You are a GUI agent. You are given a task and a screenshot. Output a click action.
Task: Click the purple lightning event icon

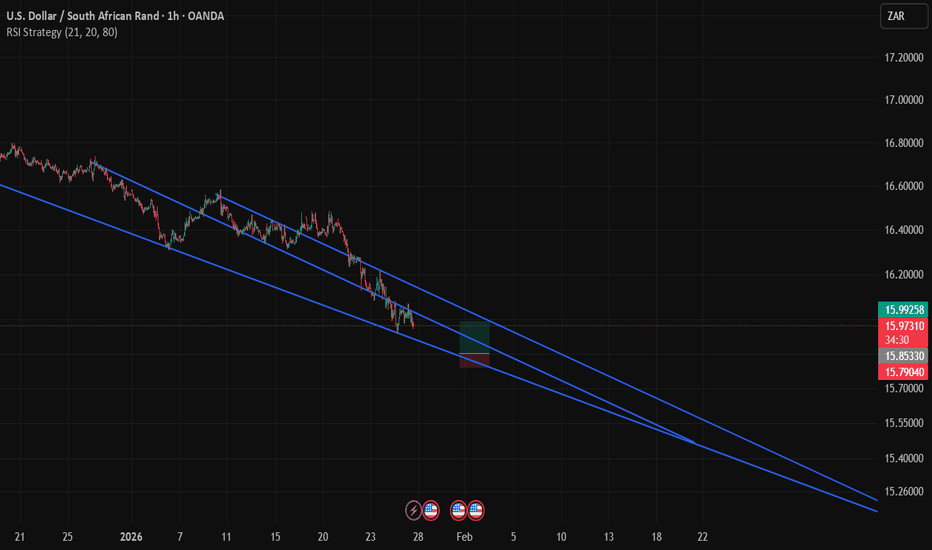(x=414, y=510)
